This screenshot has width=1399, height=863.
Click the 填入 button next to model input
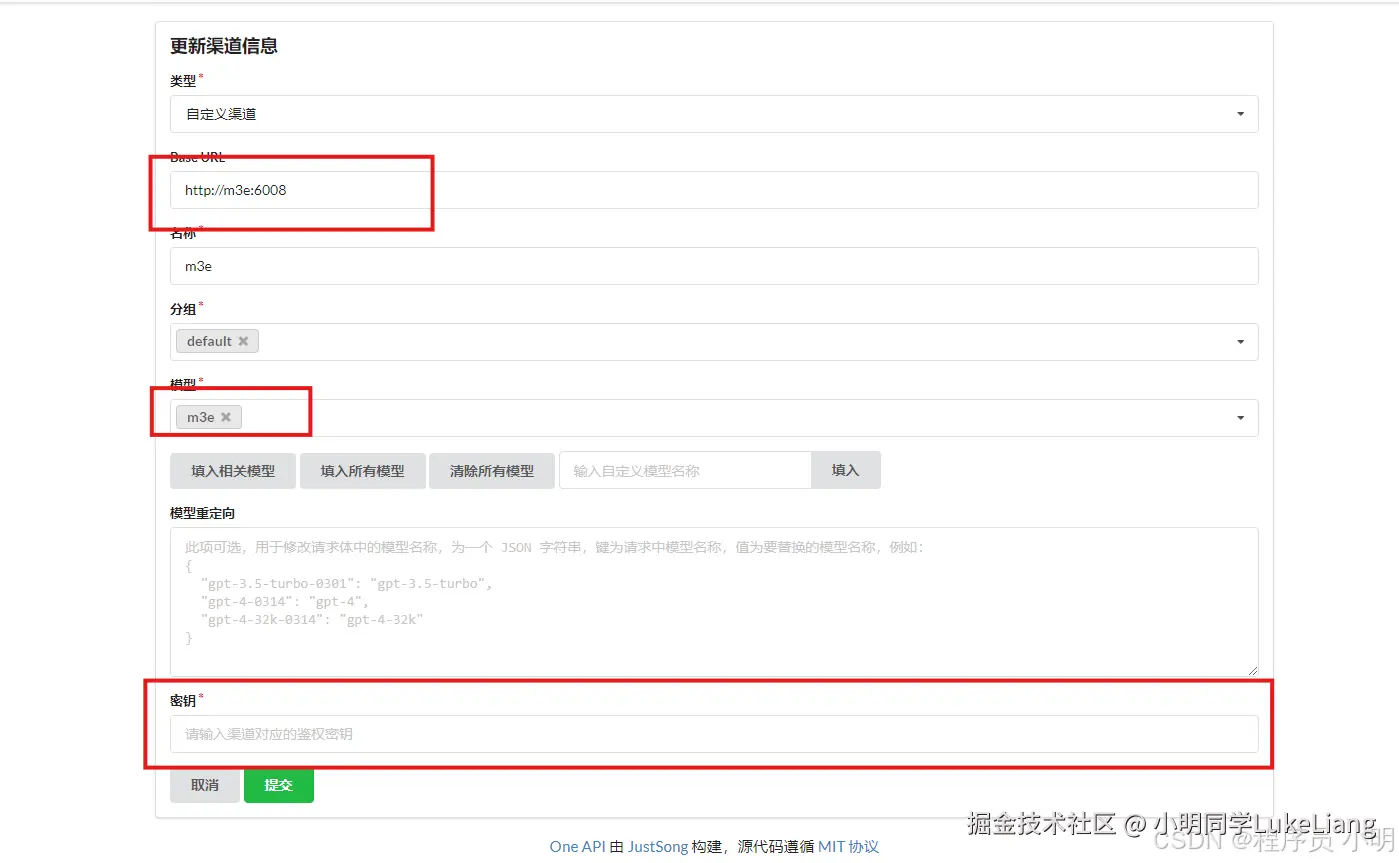(845, 470)
